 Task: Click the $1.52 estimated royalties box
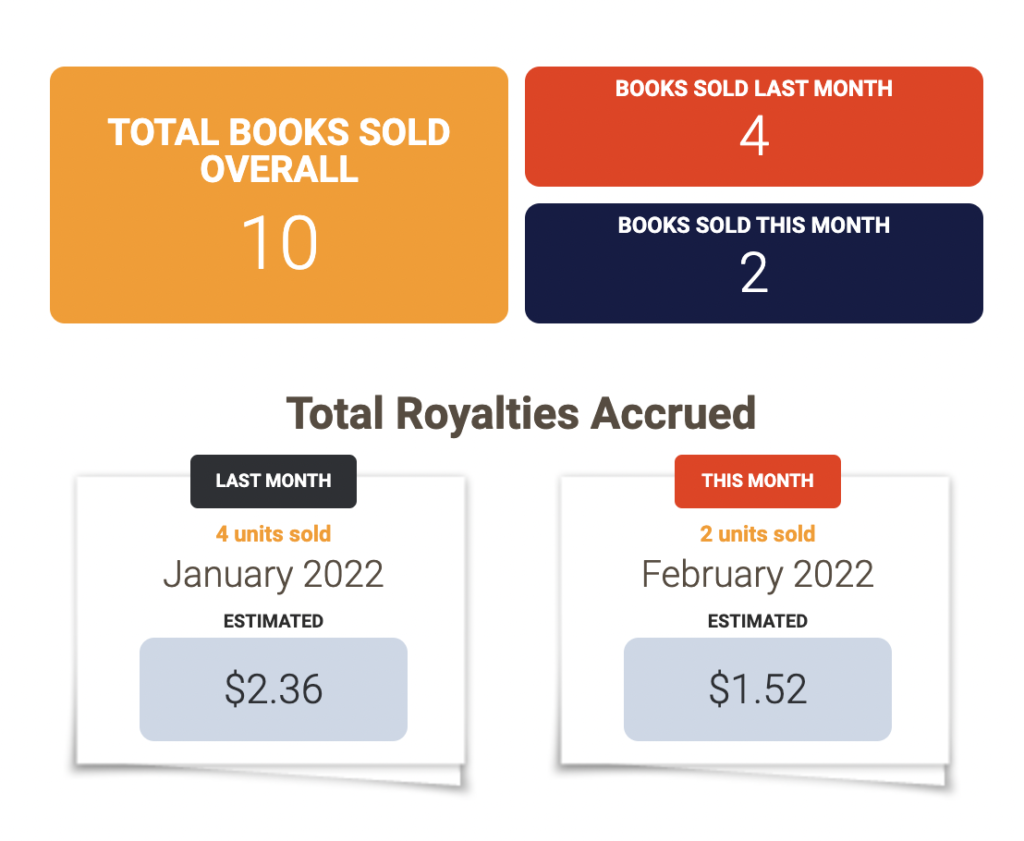click(x=757, y=690)
